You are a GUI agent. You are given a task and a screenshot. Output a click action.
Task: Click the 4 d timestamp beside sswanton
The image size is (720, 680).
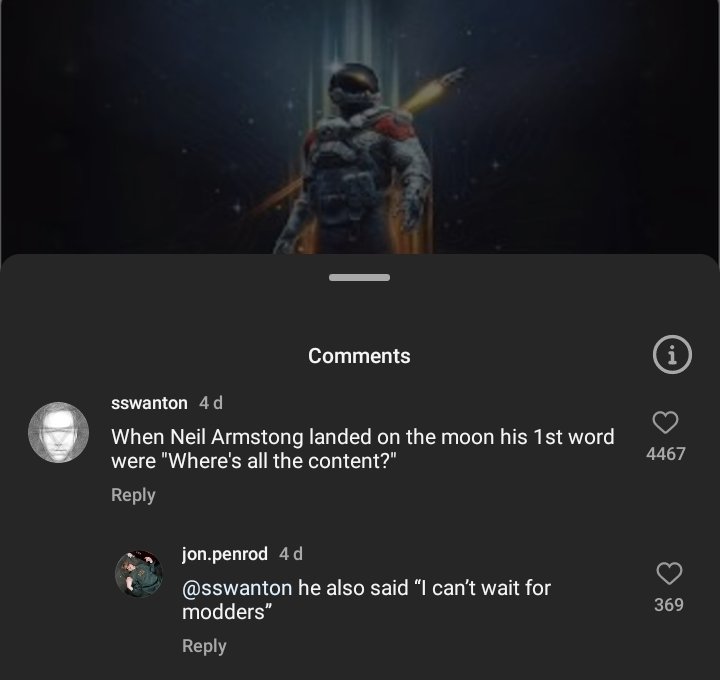(211, 402)
